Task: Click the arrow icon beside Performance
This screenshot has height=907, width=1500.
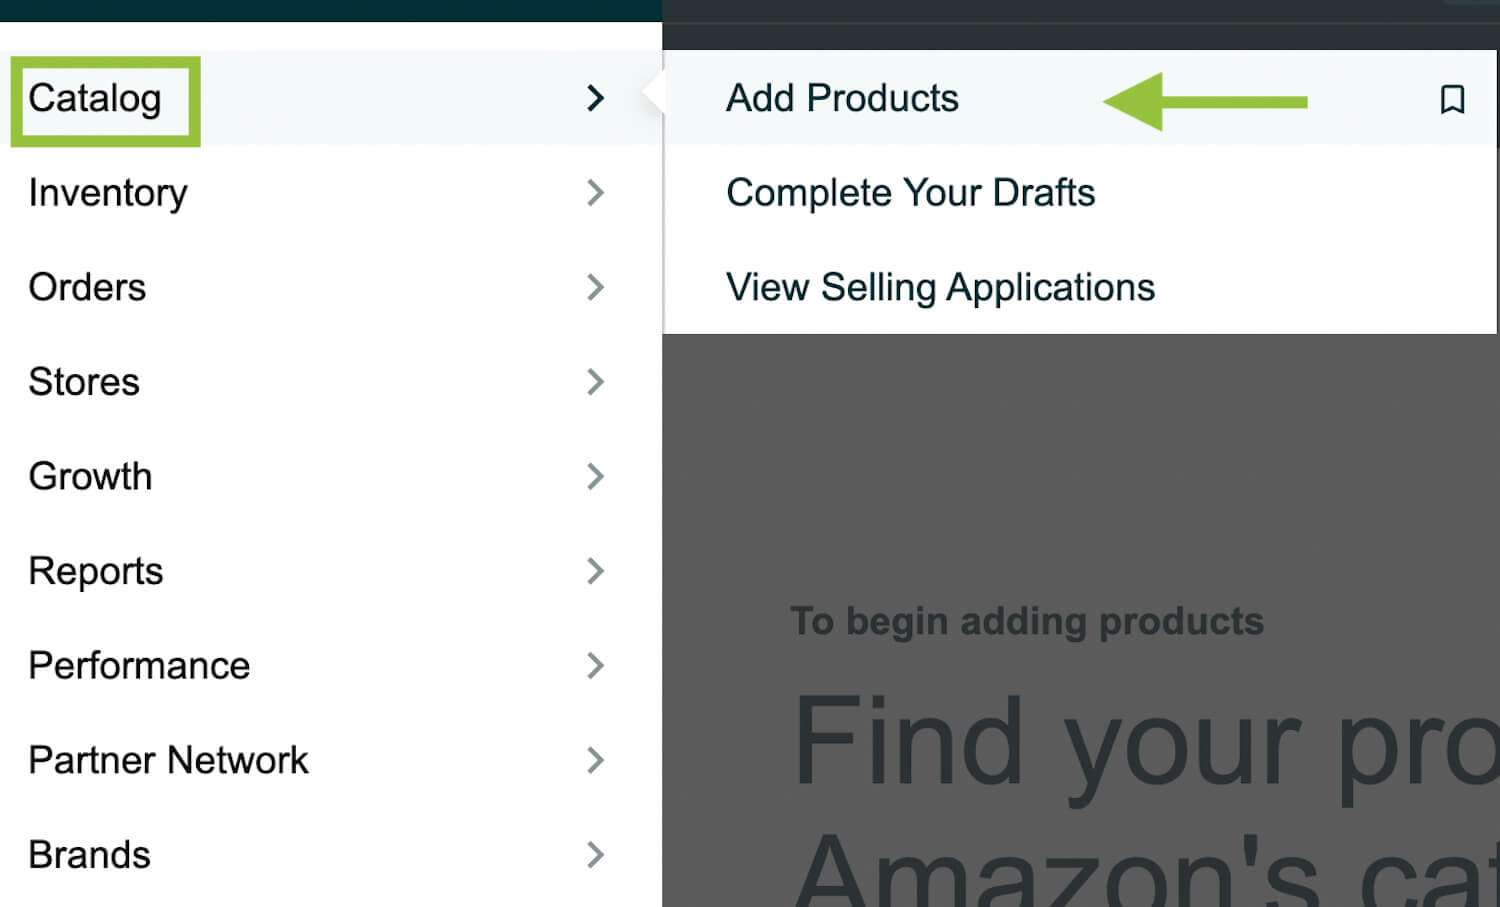Action: pos(595,665)
